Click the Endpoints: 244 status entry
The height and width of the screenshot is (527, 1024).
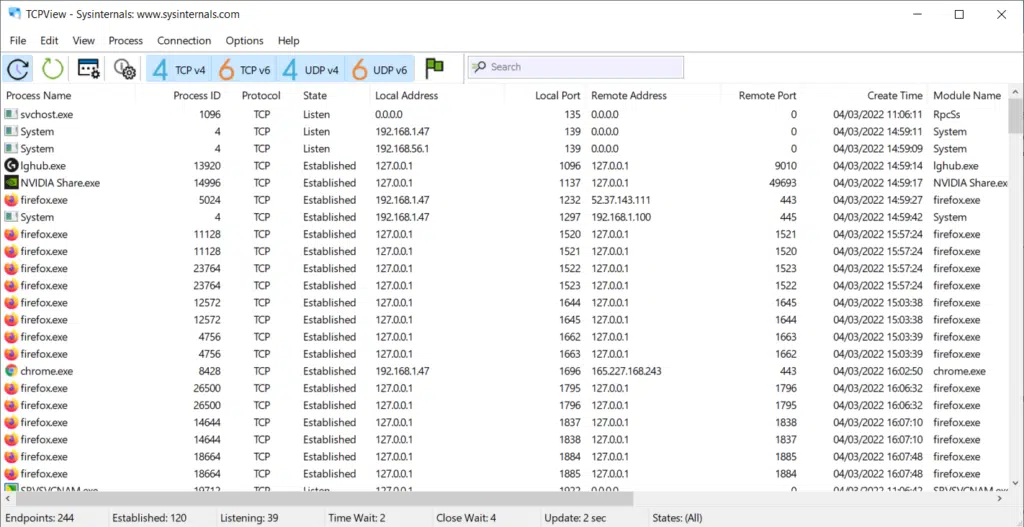coord(39,518)
